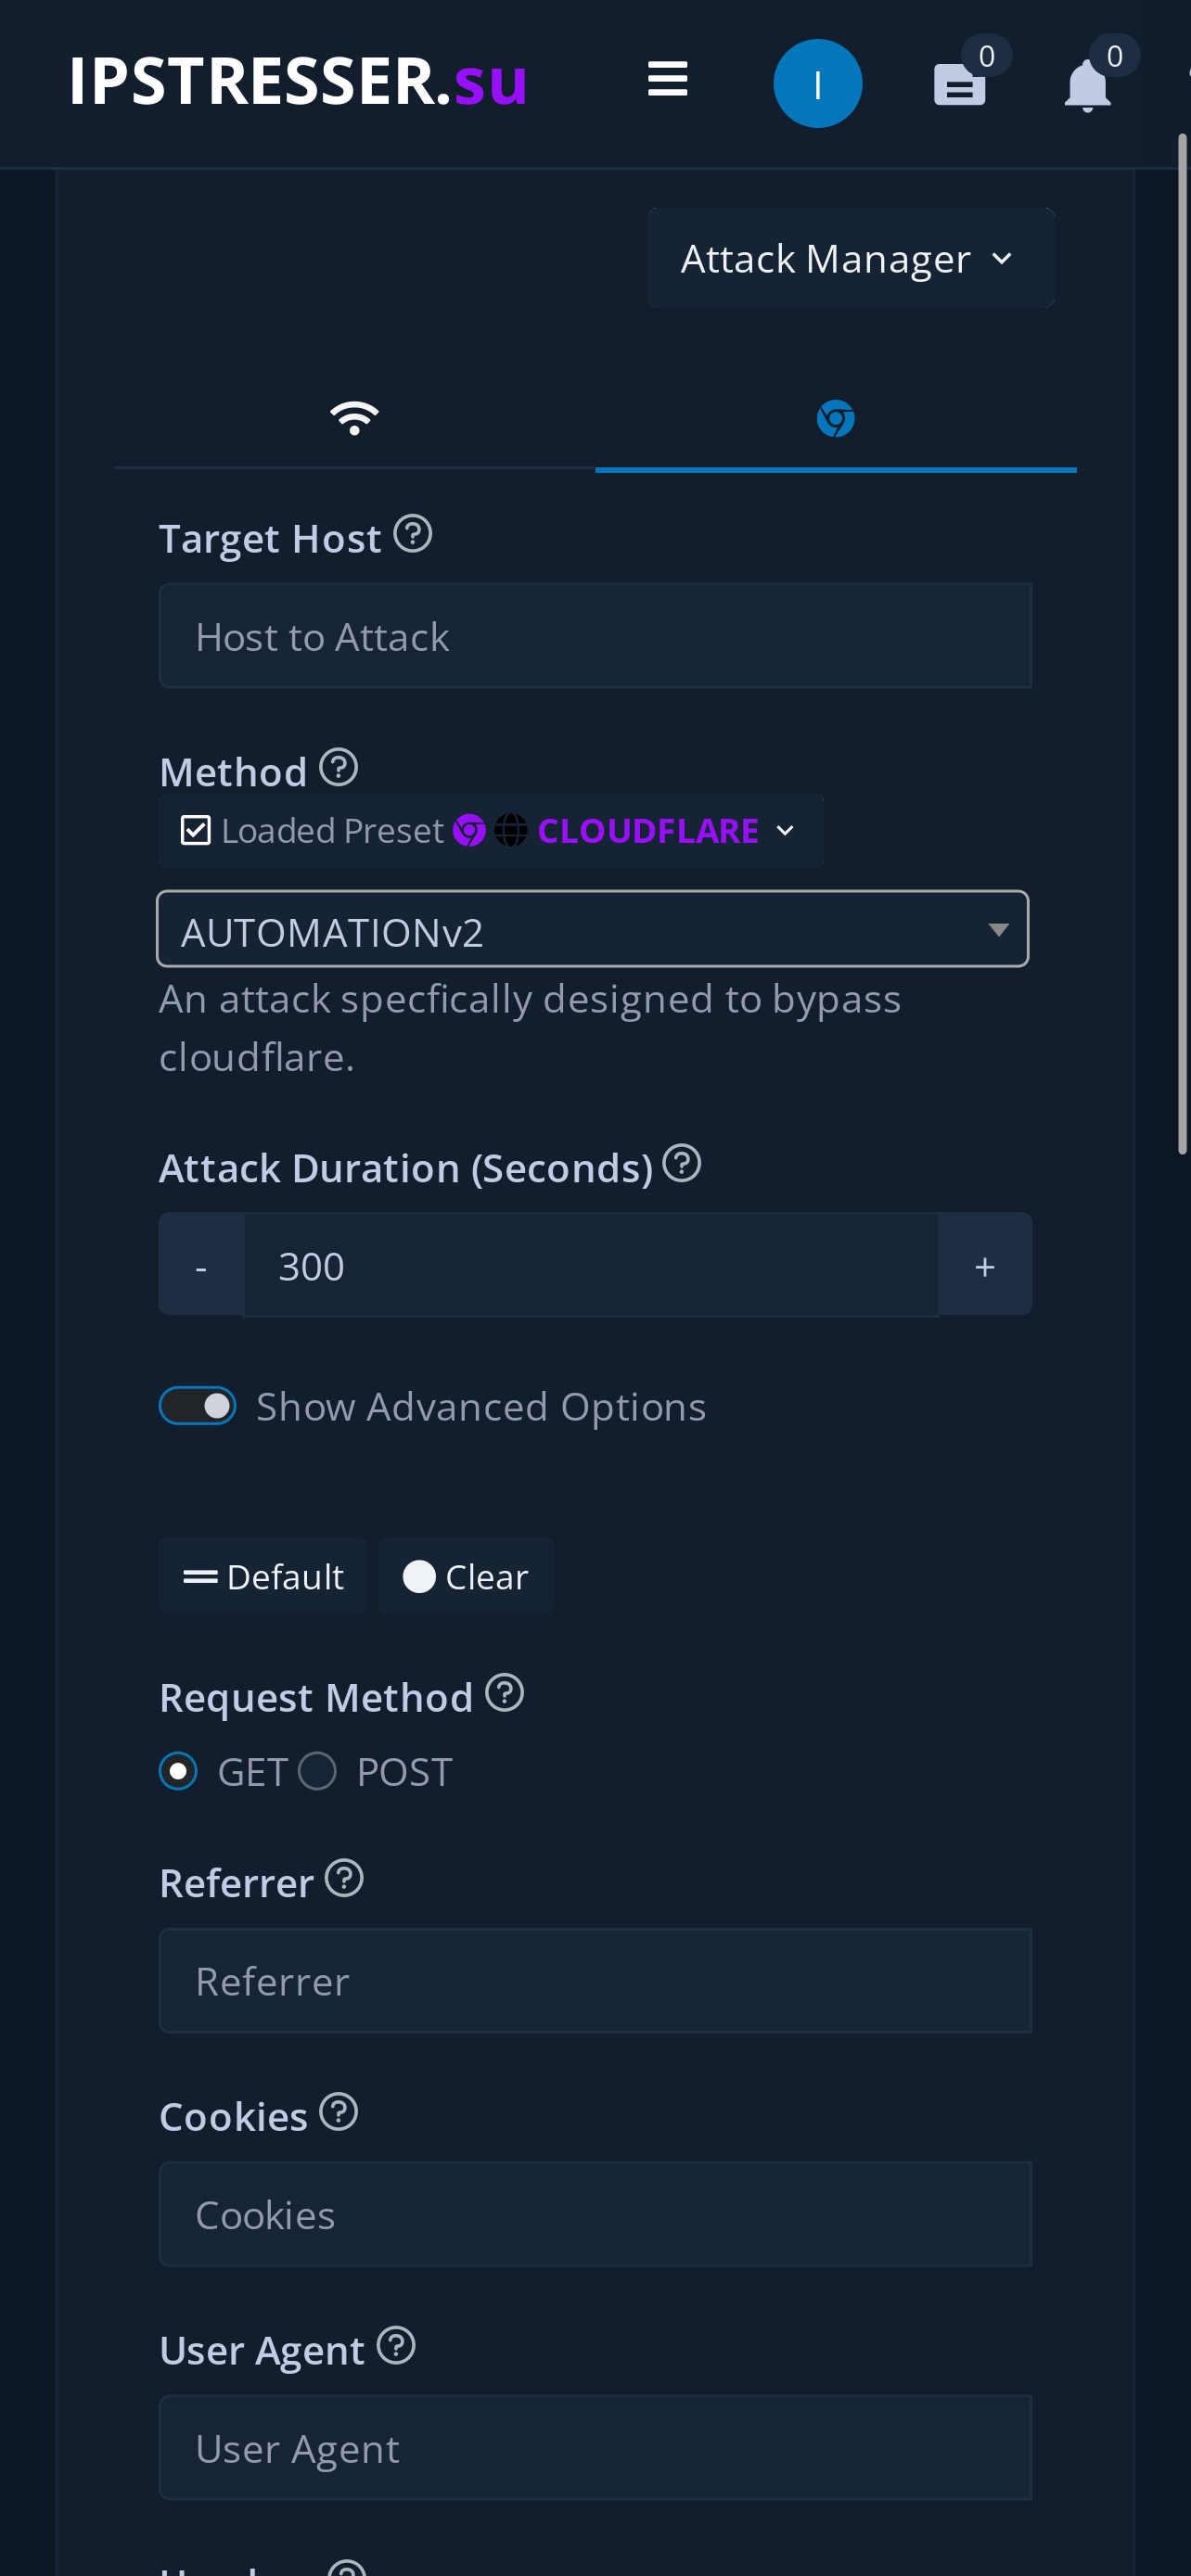The width and height of the screenshot is (1191, 2576).
Task: Enable Show Advanced Options
Action: tap(197, 1404)
